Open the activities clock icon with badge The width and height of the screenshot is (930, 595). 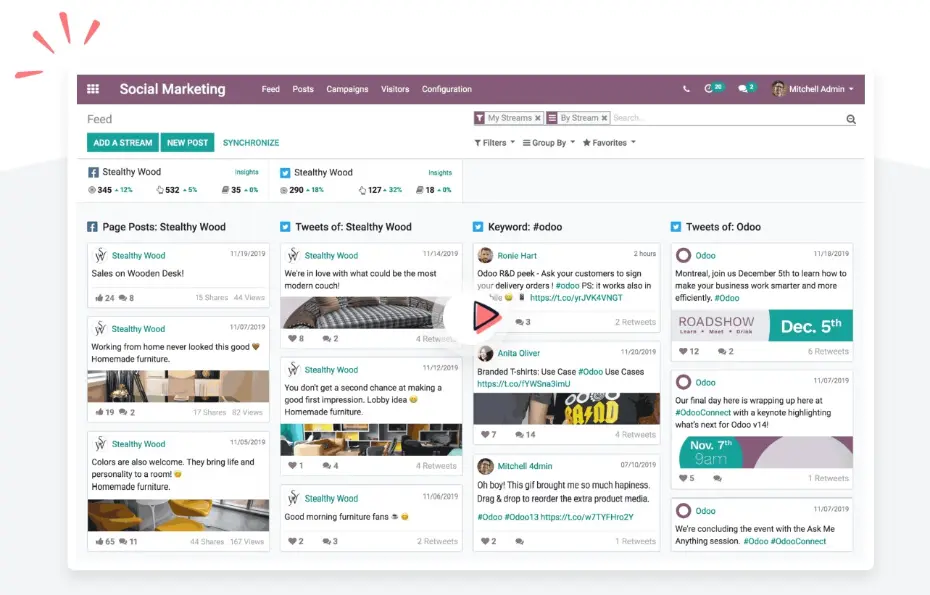click(714, 88)
